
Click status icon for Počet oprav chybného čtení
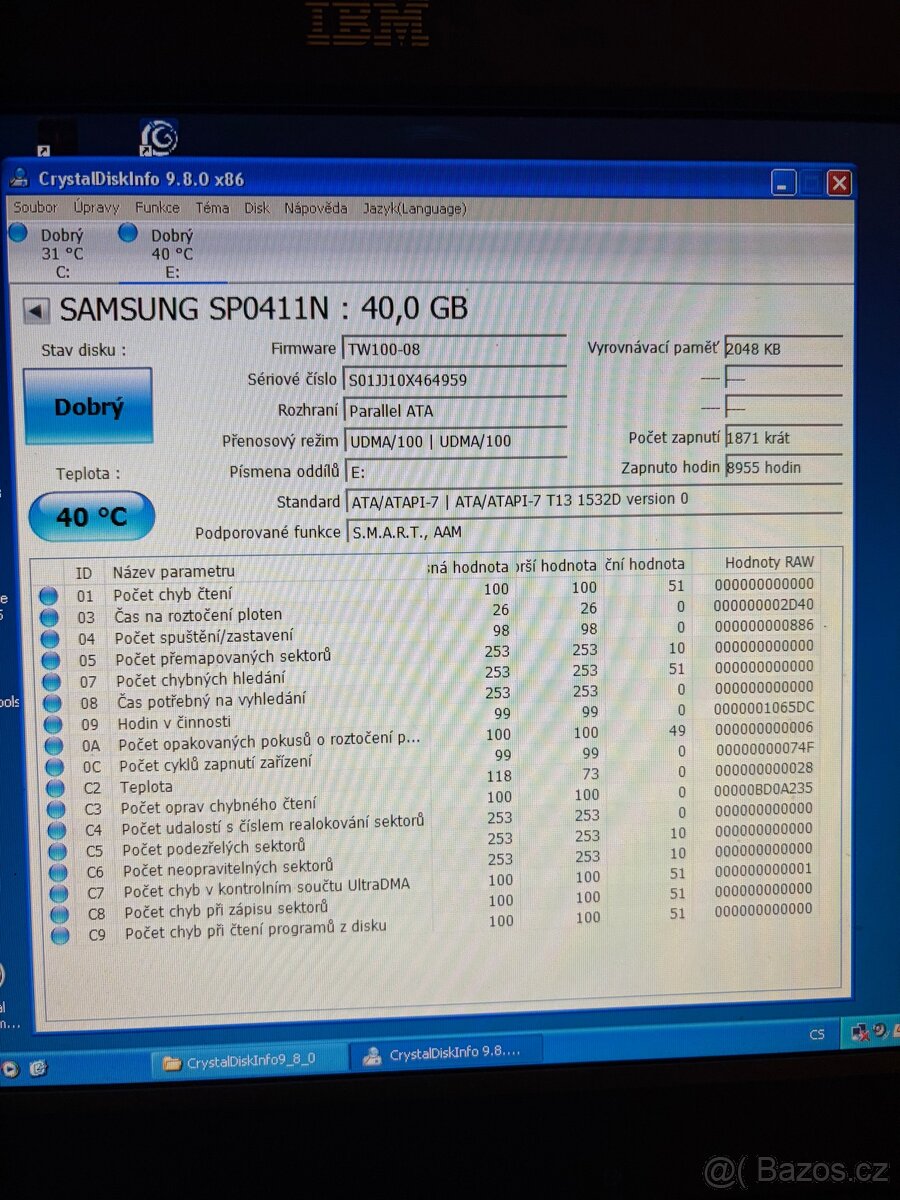[56, 808]
